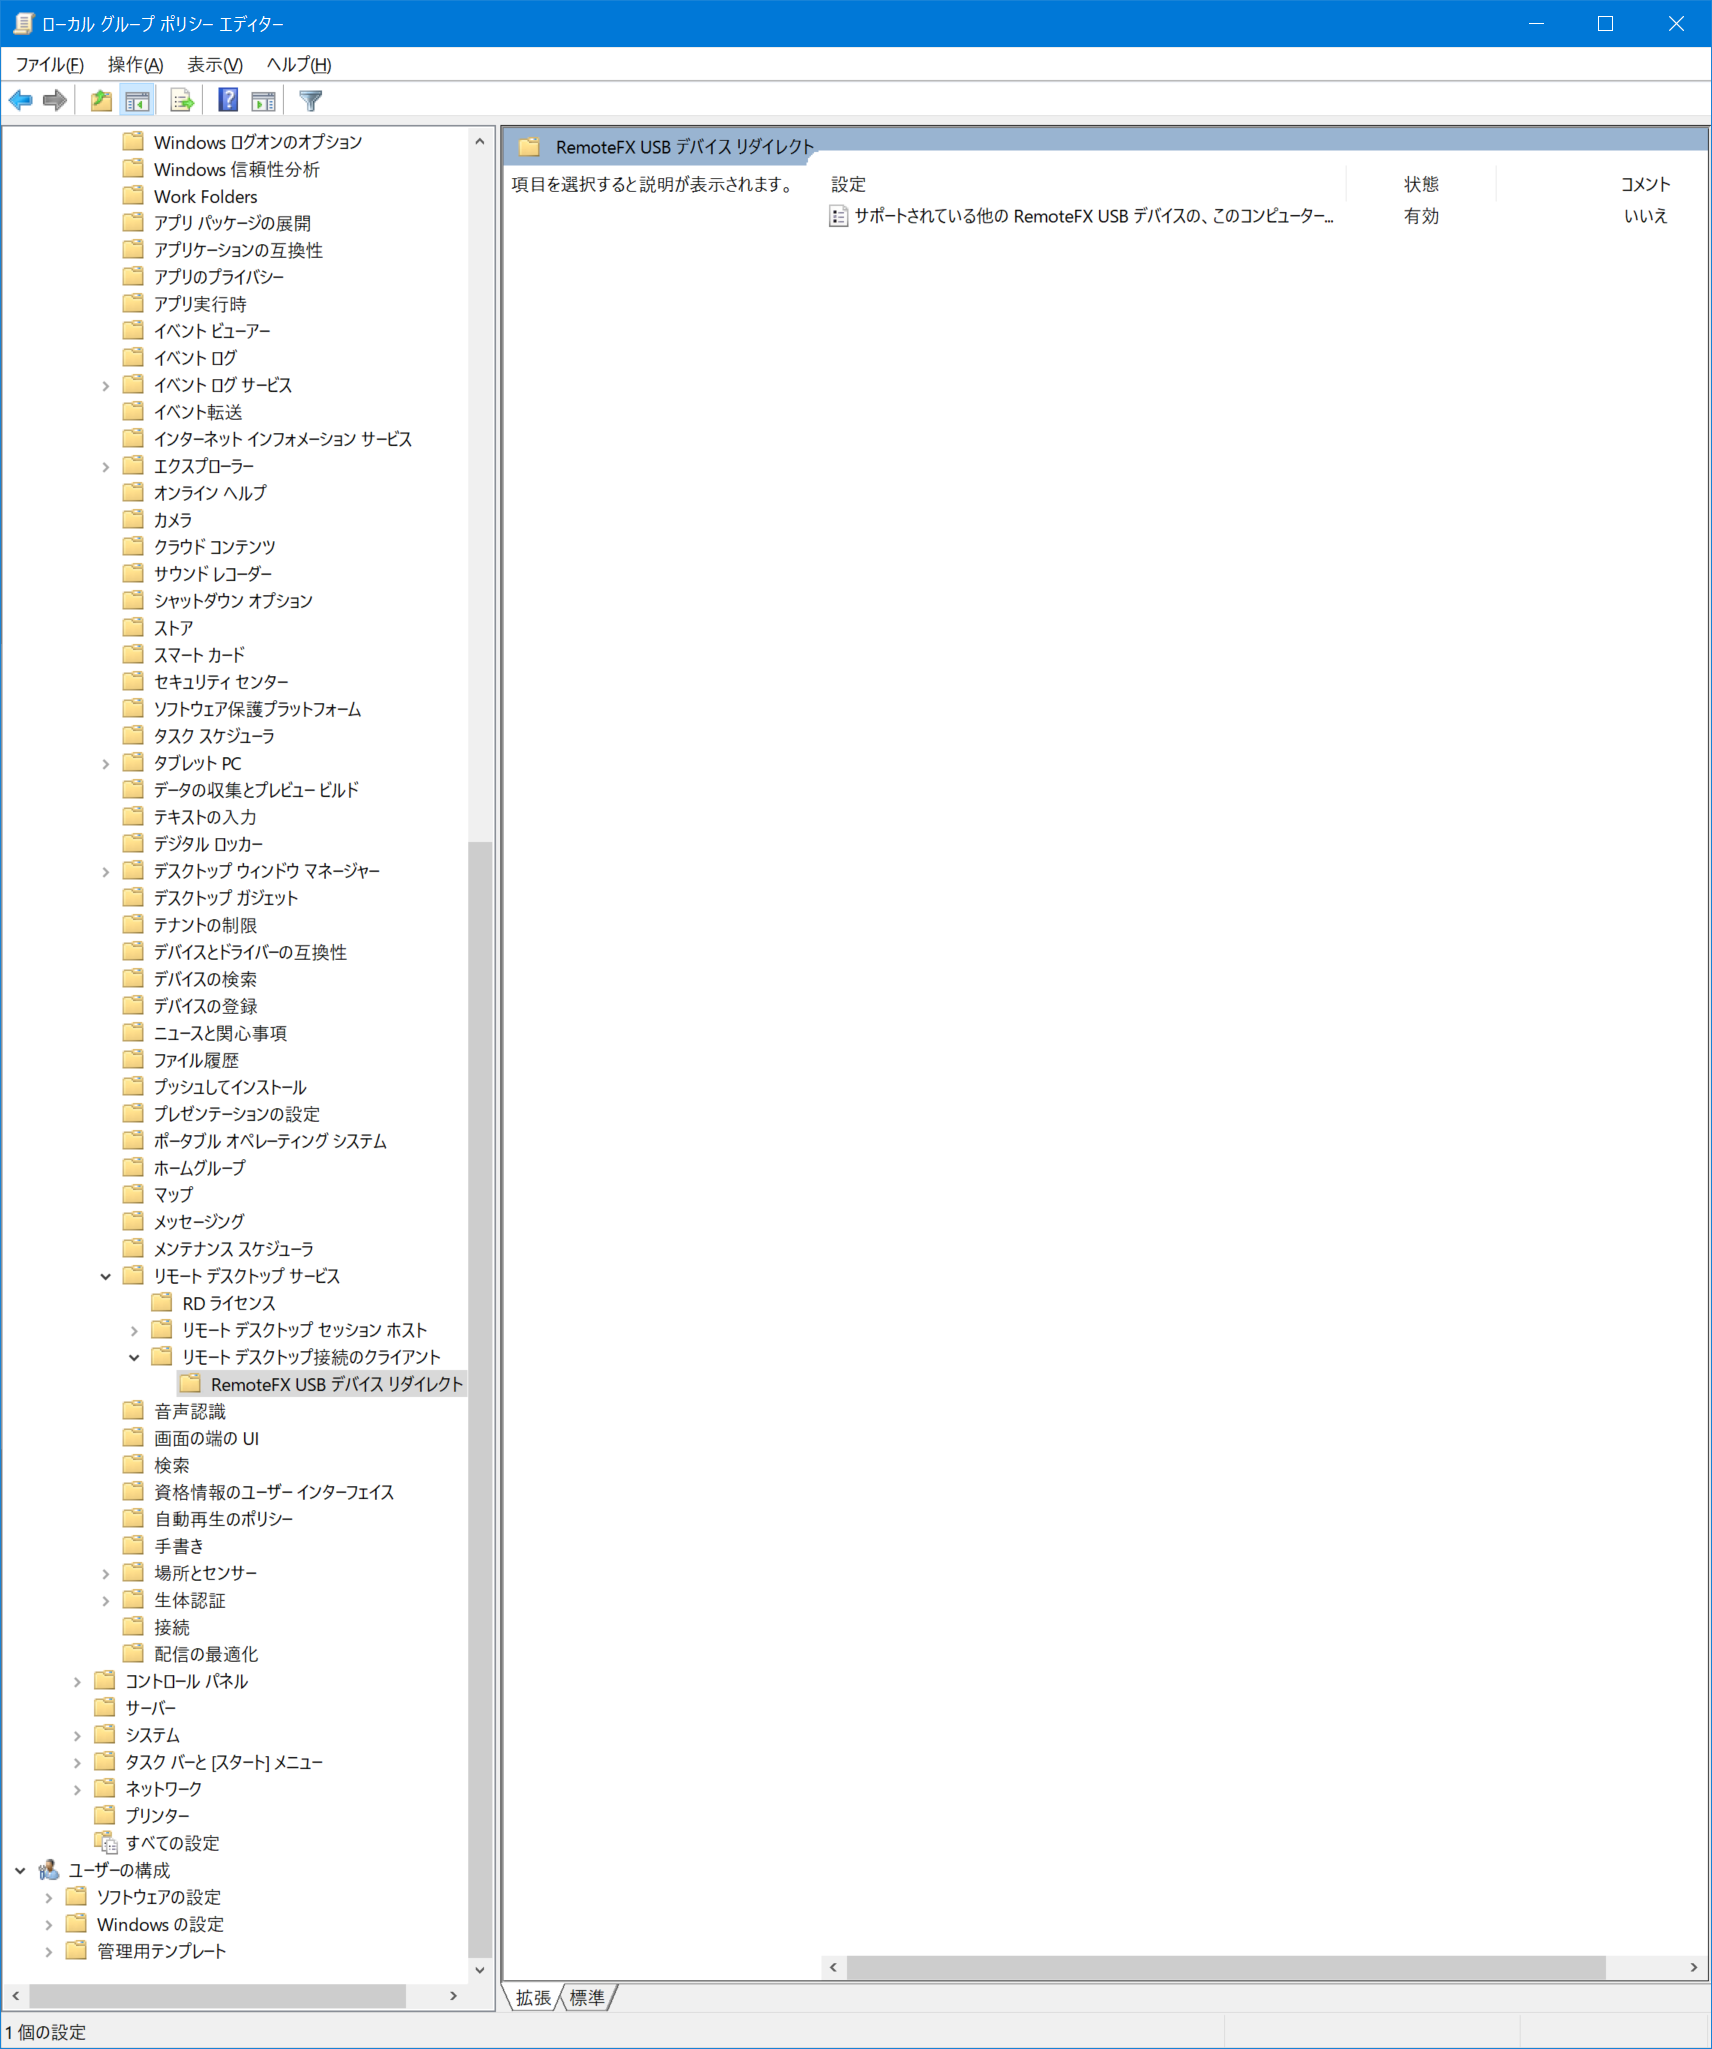Image resolution: width=1712 pixels, height=2049 pixels.
Task: Select the プリンター tree item
Action: click(157, 1816)
